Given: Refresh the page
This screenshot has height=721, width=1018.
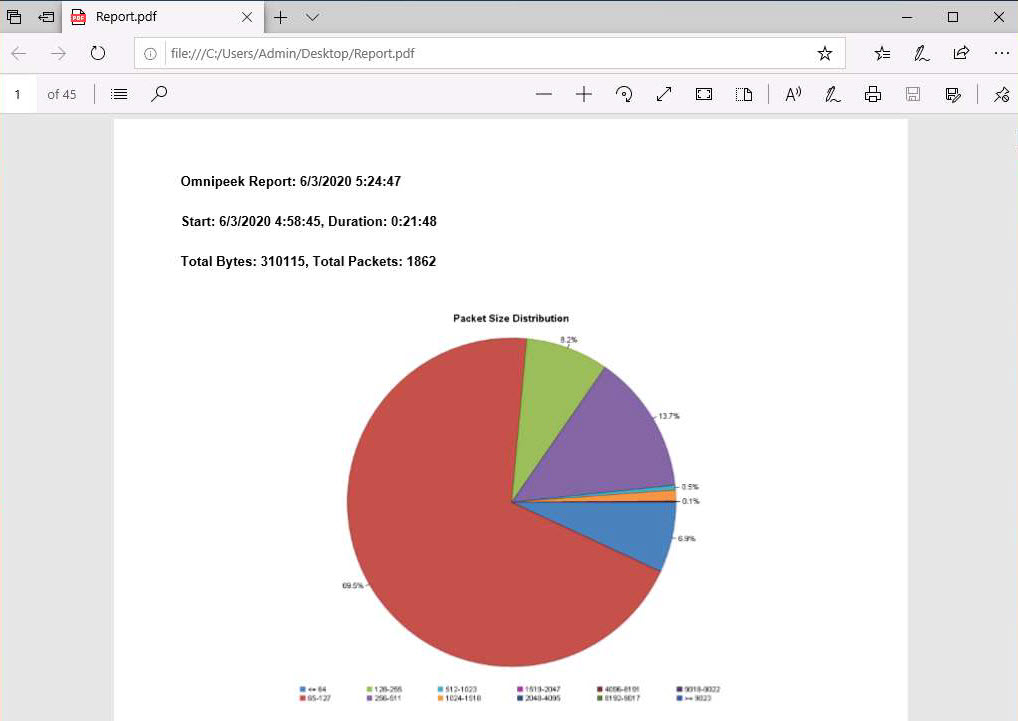Looking at the screenshot, I should point(98,53).
